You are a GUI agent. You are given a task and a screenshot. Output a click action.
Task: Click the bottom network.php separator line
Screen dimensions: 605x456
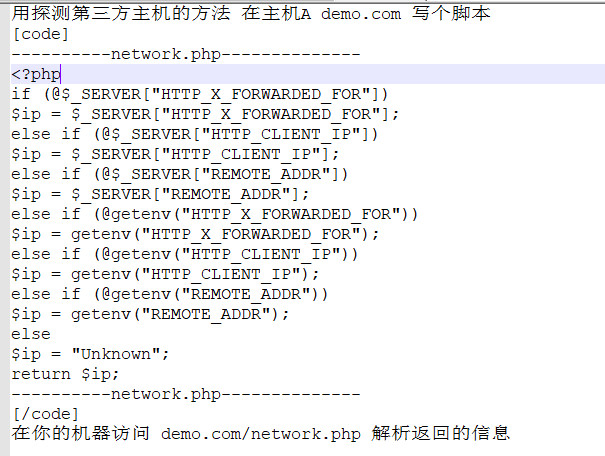click(x=186, y=394)
